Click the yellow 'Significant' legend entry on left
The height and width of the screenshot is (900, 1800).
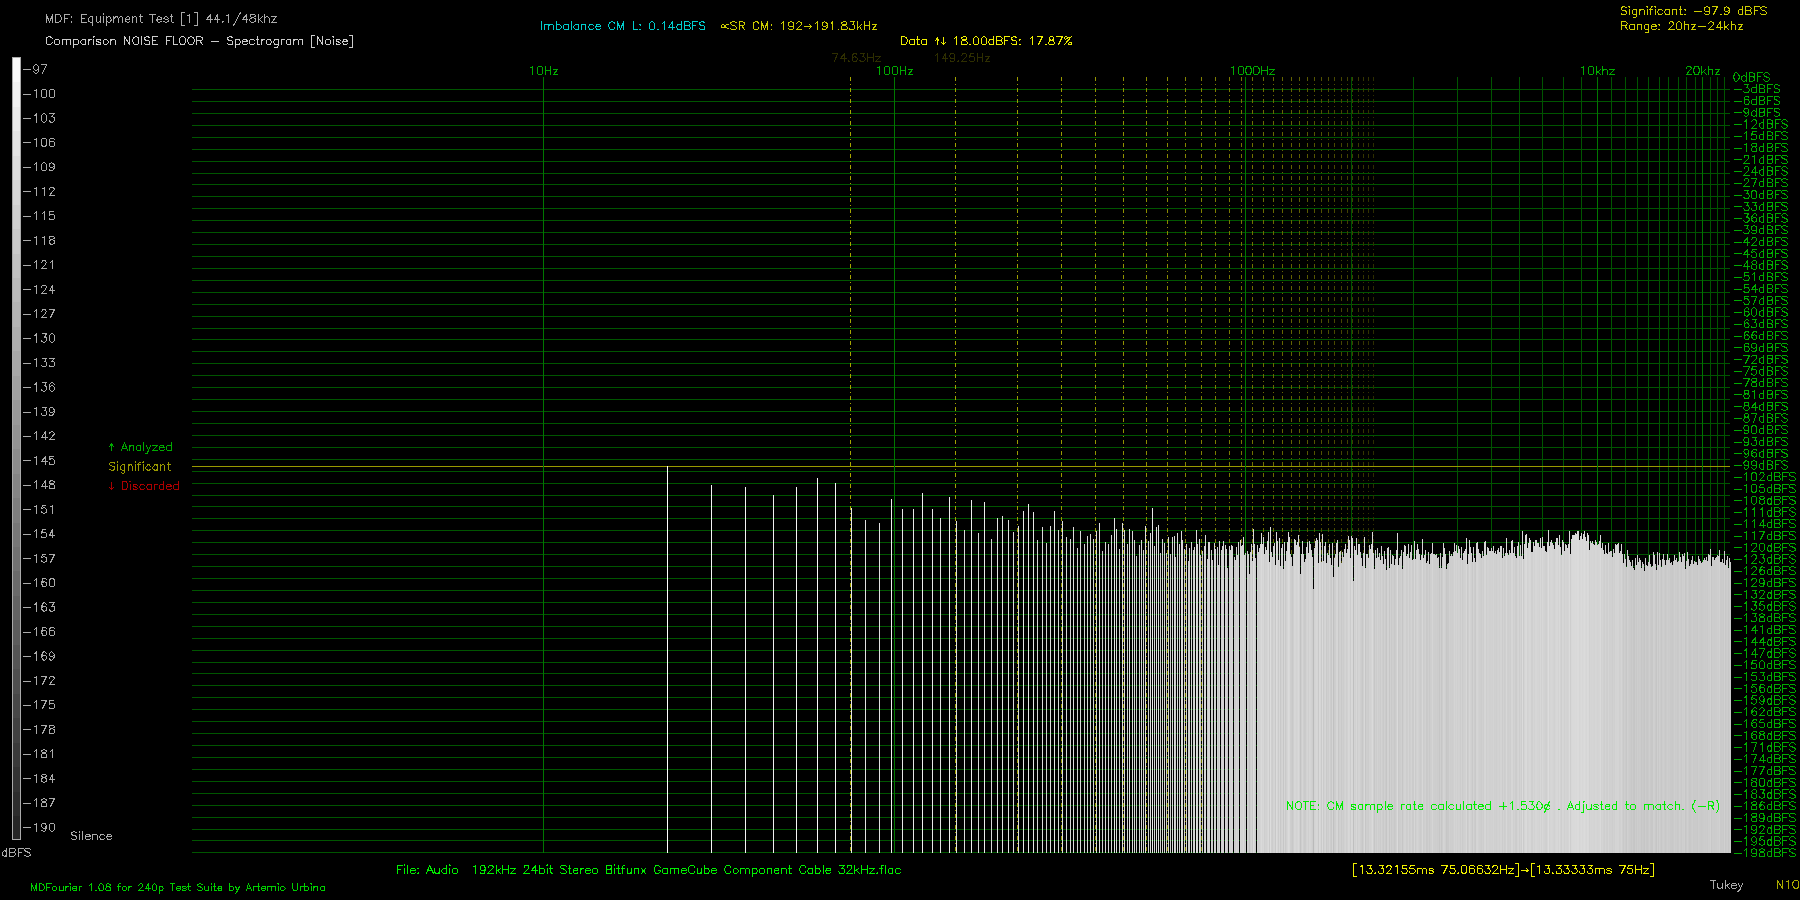pyautogui.click(x=140, y=467)
